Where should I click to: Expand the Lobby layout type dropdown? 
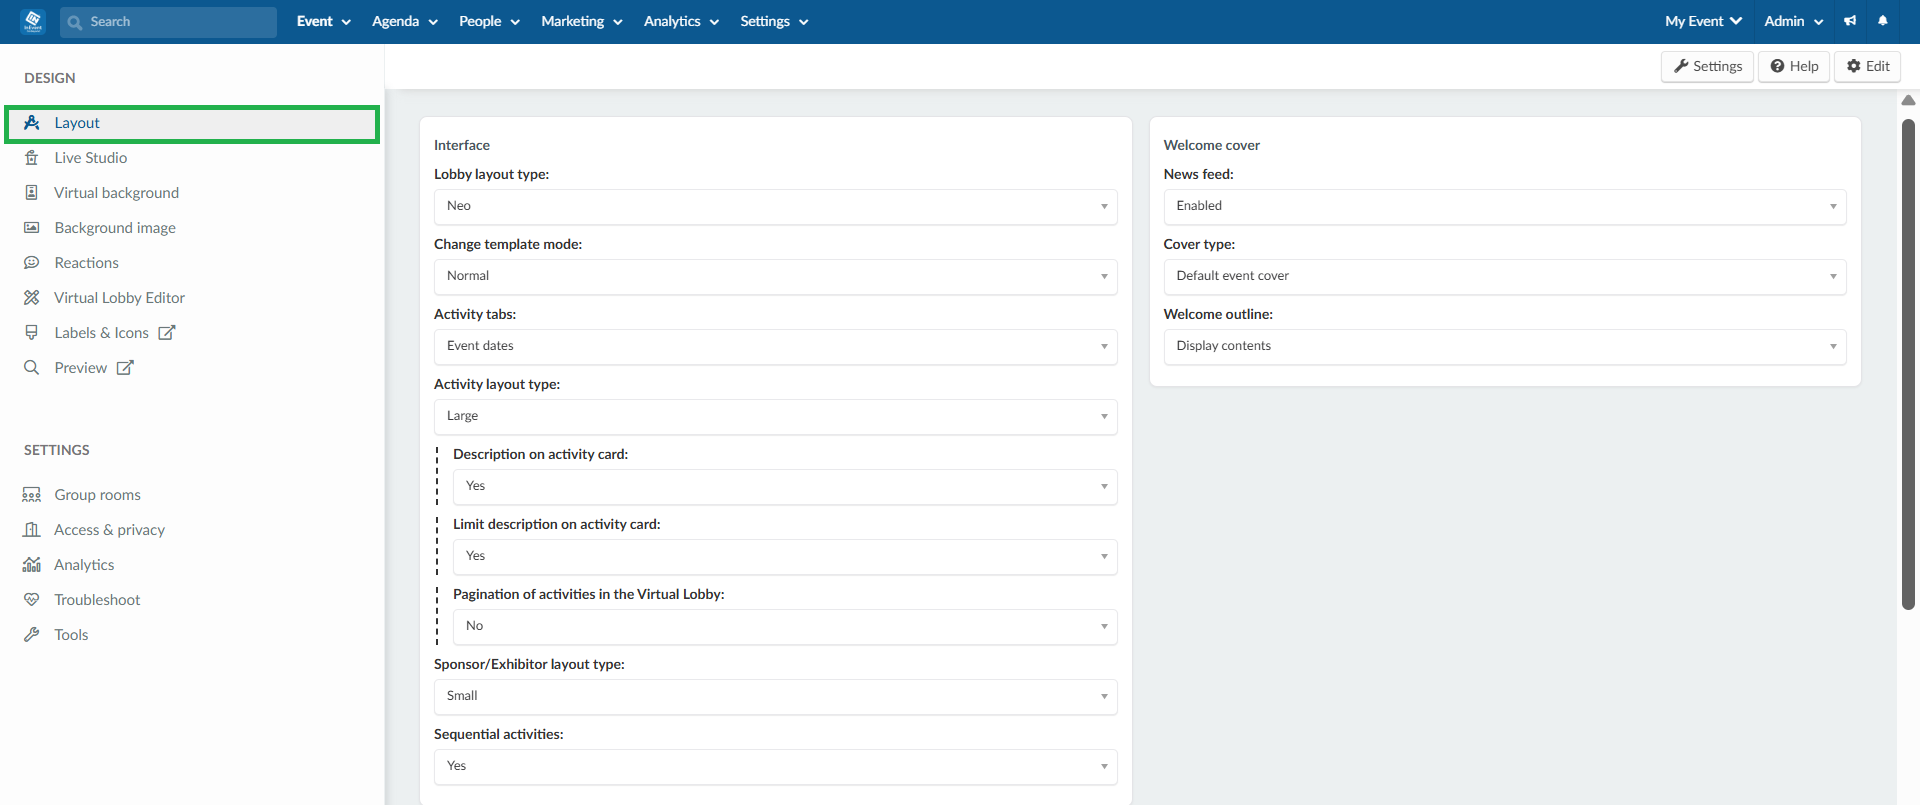[x=775, y=206]
